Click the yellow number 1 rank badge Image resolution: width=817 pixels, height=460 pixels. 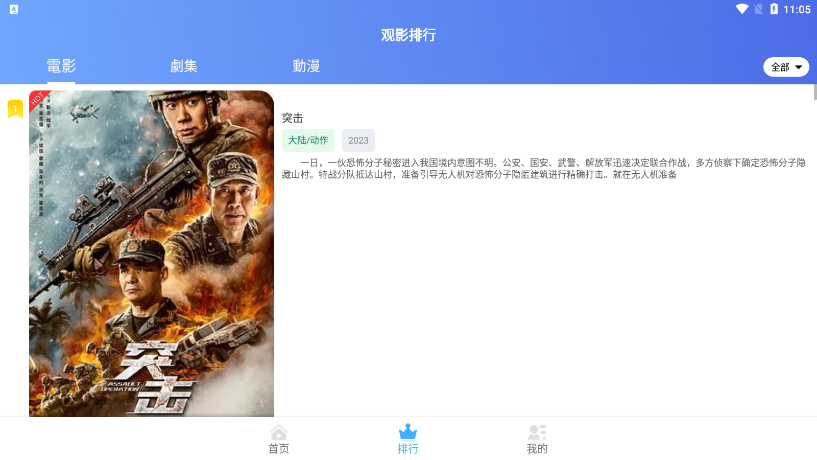pyautogui.click(x=15, y=109)
